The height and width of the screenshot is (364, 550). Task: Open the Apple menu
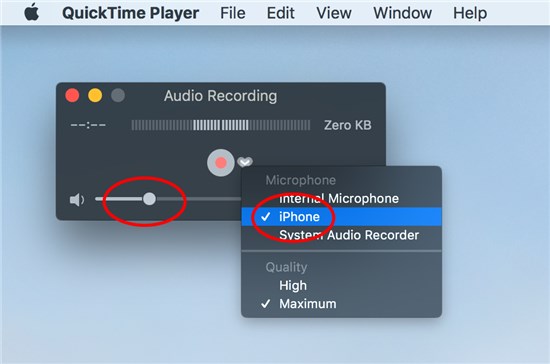click(x=32, y=13)
